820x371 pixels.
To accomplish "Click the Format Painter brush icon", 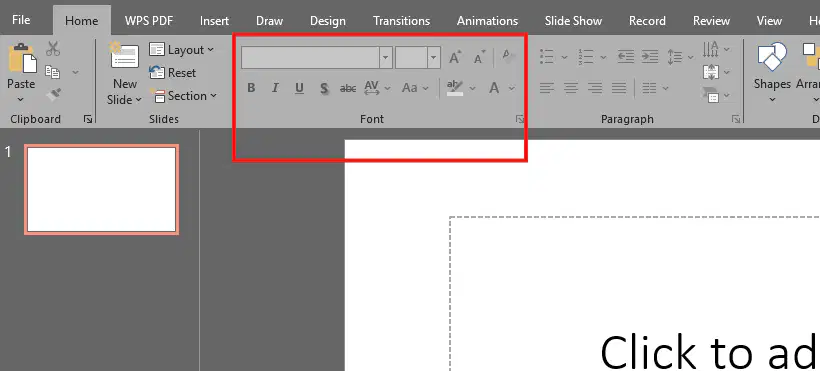I will 53,95.
